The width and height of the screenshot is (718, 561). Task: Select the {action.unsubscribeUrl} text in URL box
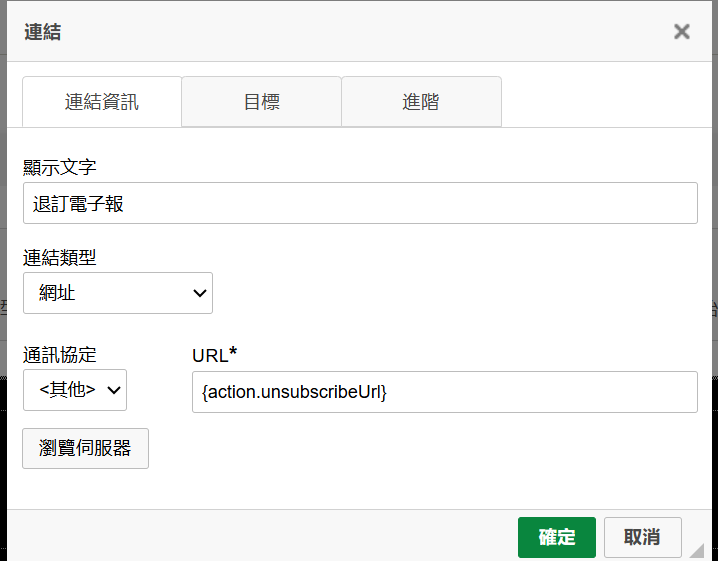(x=294, y=393)
